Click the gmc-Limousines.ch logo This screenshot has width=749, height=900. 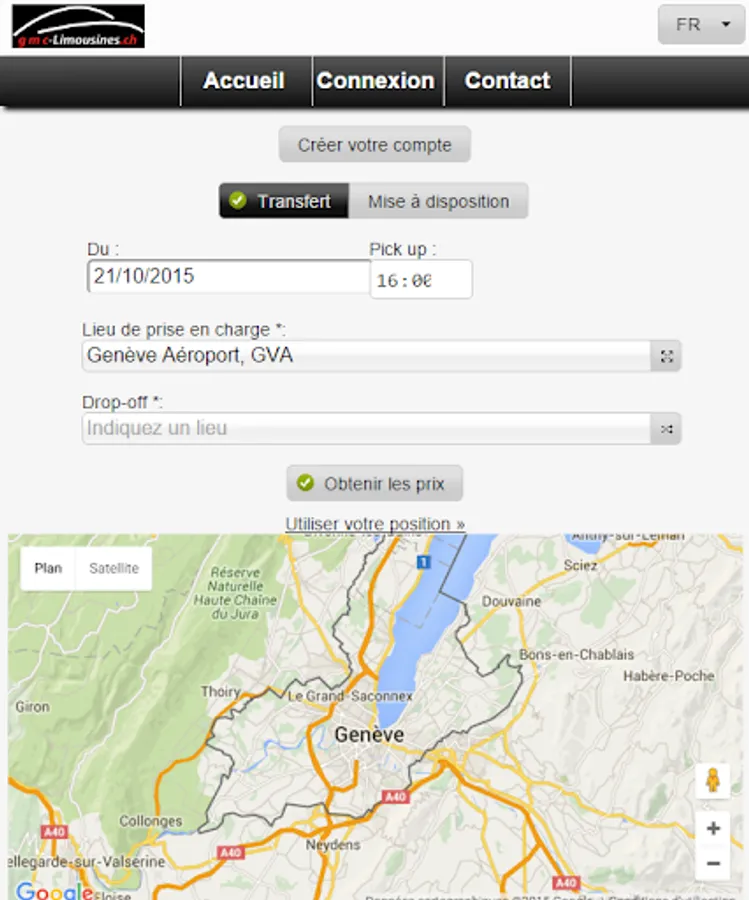79,26
